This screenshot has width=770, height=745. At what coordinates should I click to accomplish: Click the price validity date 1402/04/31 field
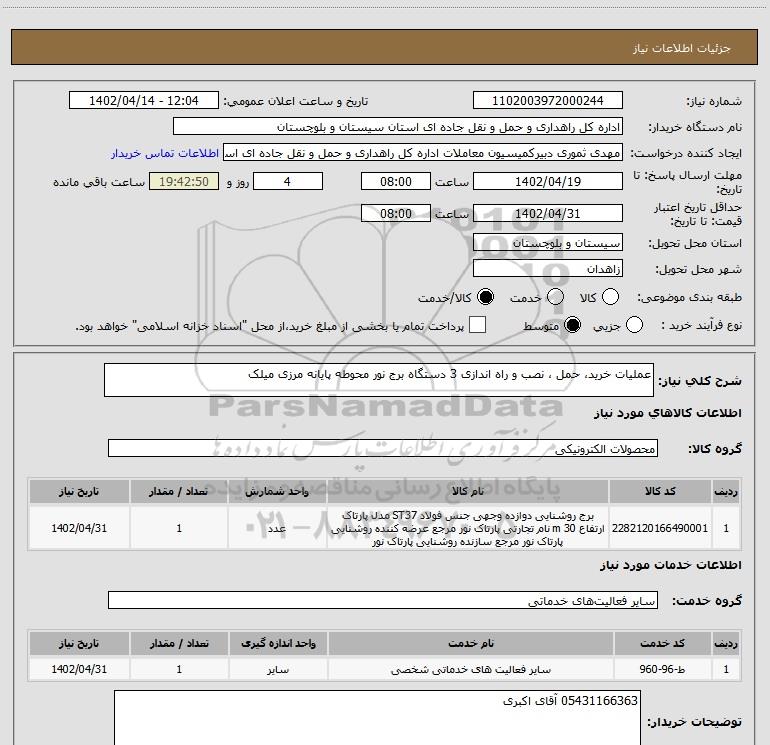point(548,213)
